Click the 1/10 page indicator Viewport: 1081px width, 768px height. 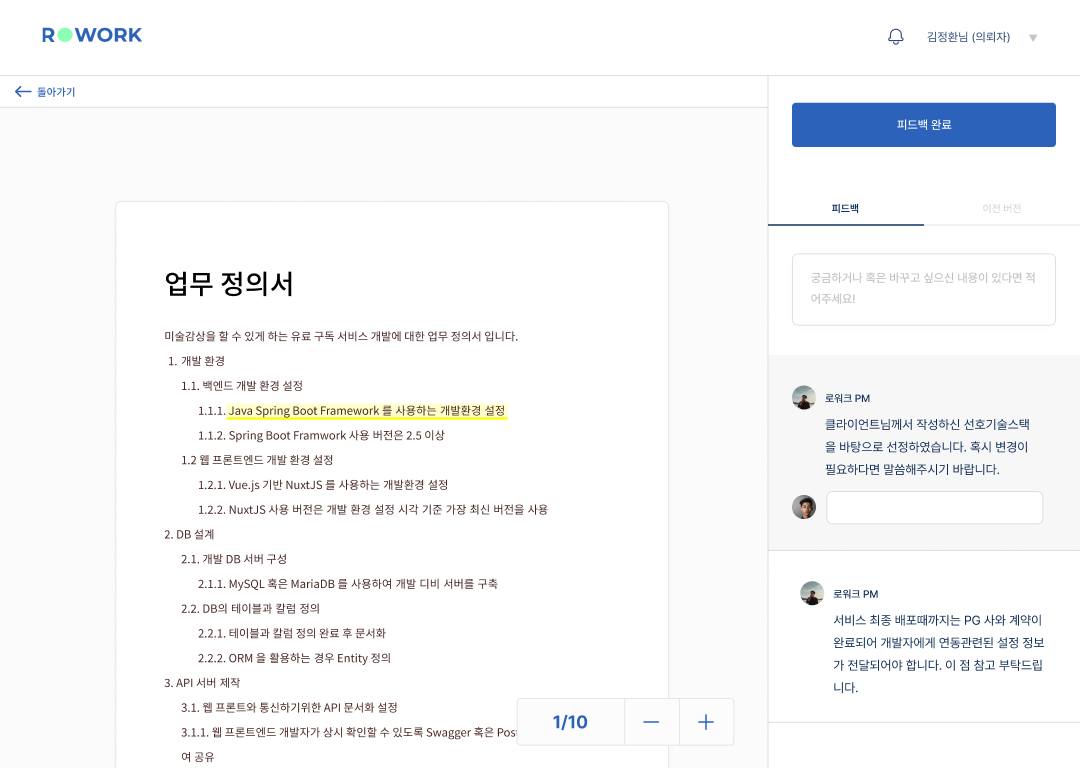point(569,721)
